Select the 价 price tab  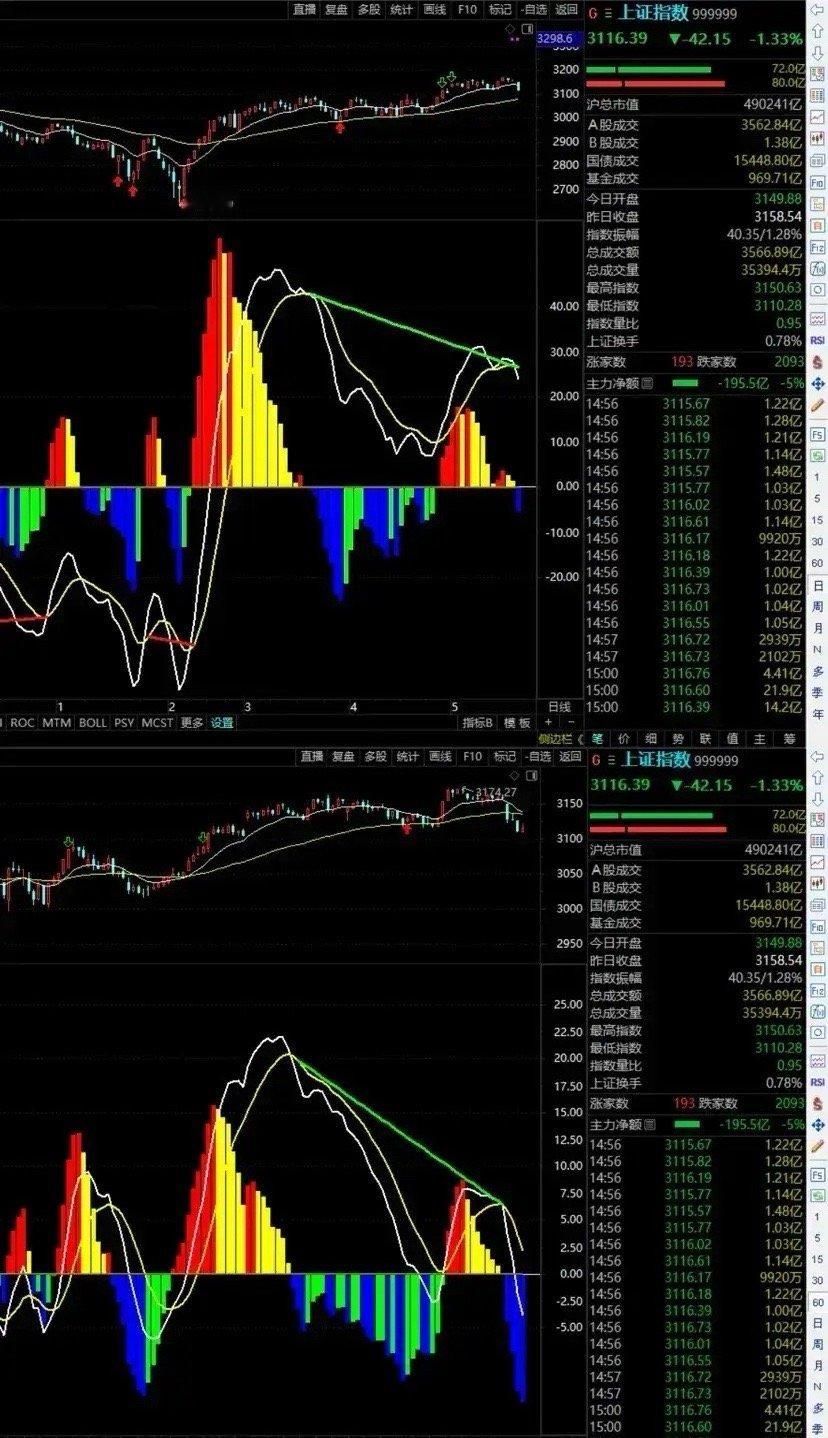624,739
